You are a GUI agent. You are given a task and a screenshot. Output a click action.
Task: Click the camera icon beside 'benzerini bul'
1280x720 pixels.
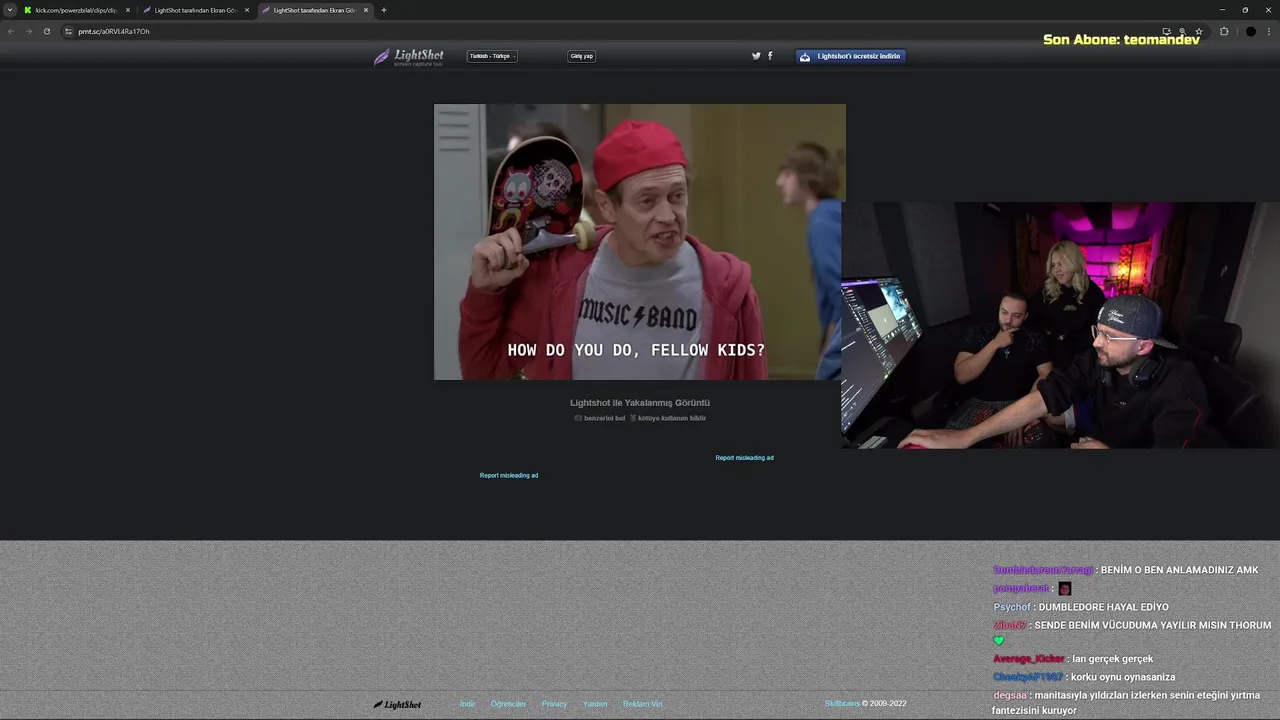click(578, 418)
